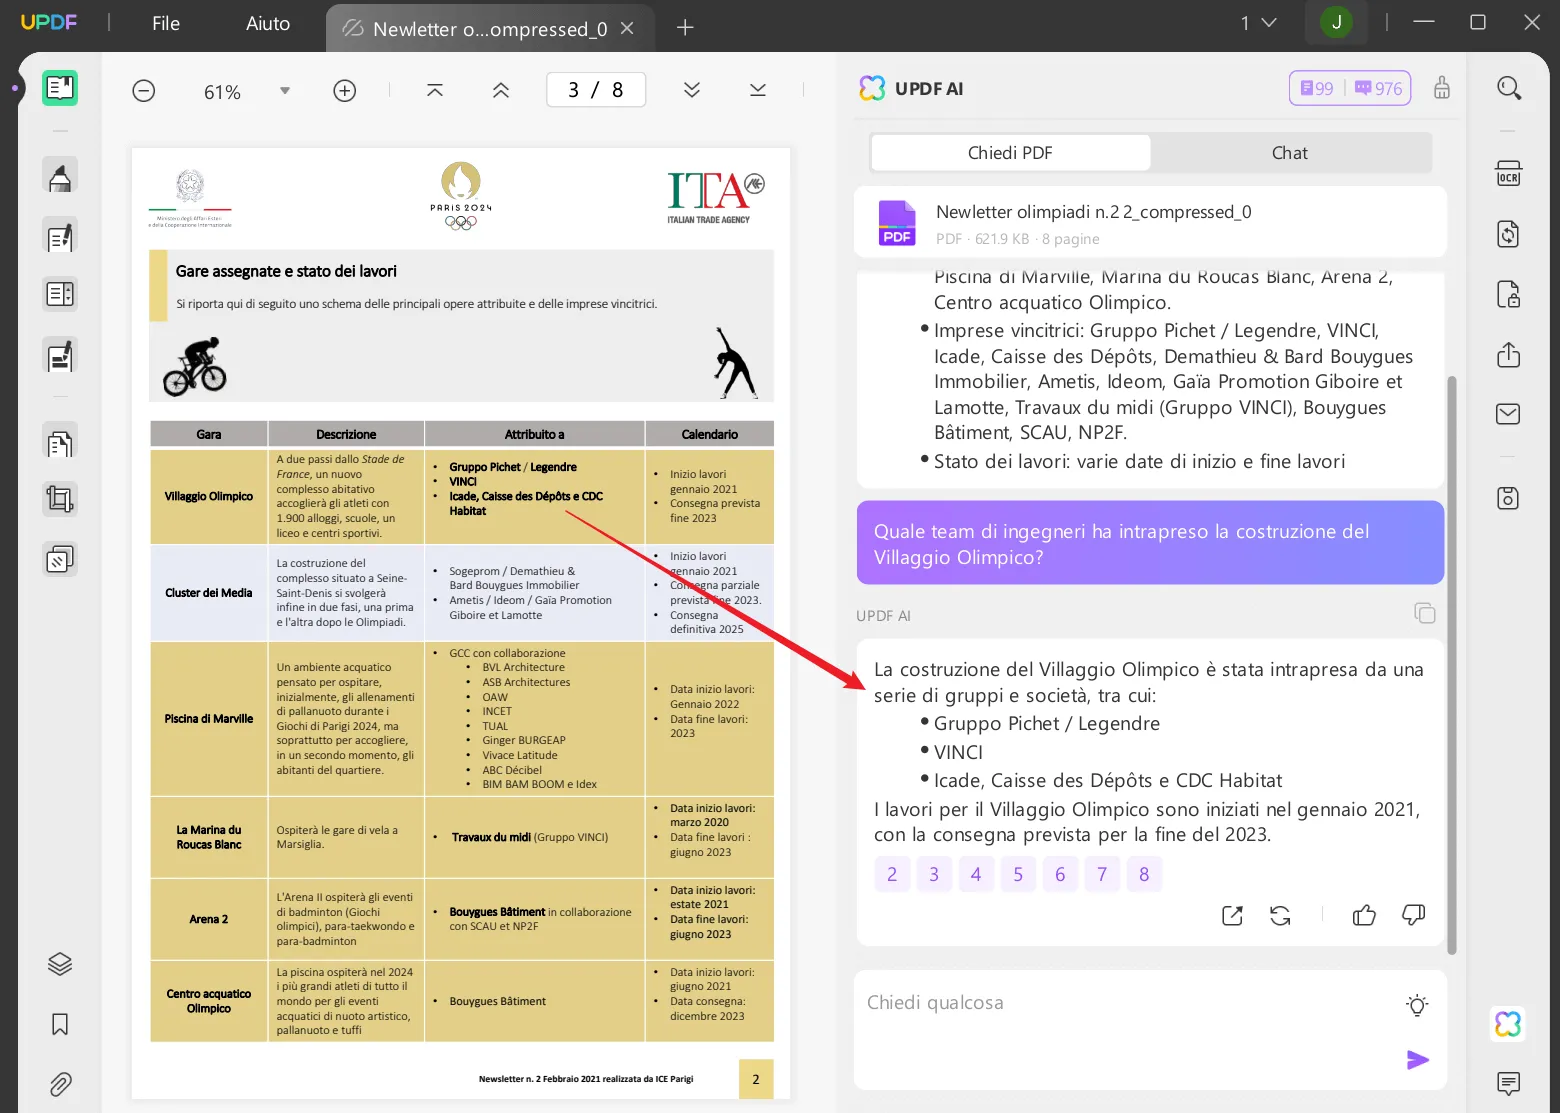1560x1113 pixels.
Task: Clear the AI chat with the broom icon
Action: [1442, 88]
